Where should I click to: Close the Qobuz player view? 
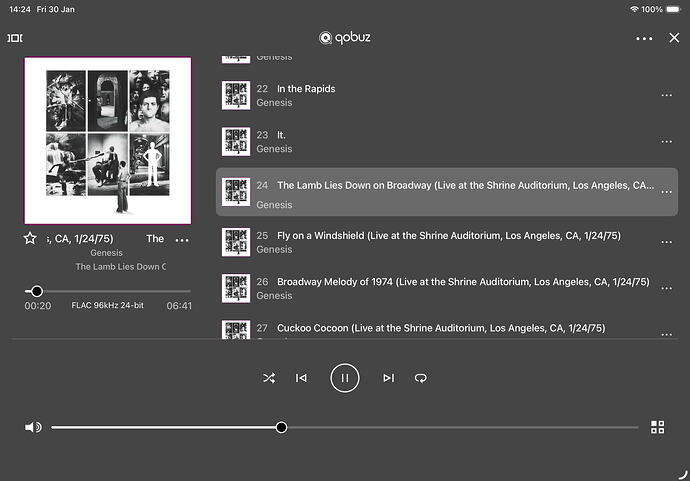pyautogui.click(x=674, y=38)
